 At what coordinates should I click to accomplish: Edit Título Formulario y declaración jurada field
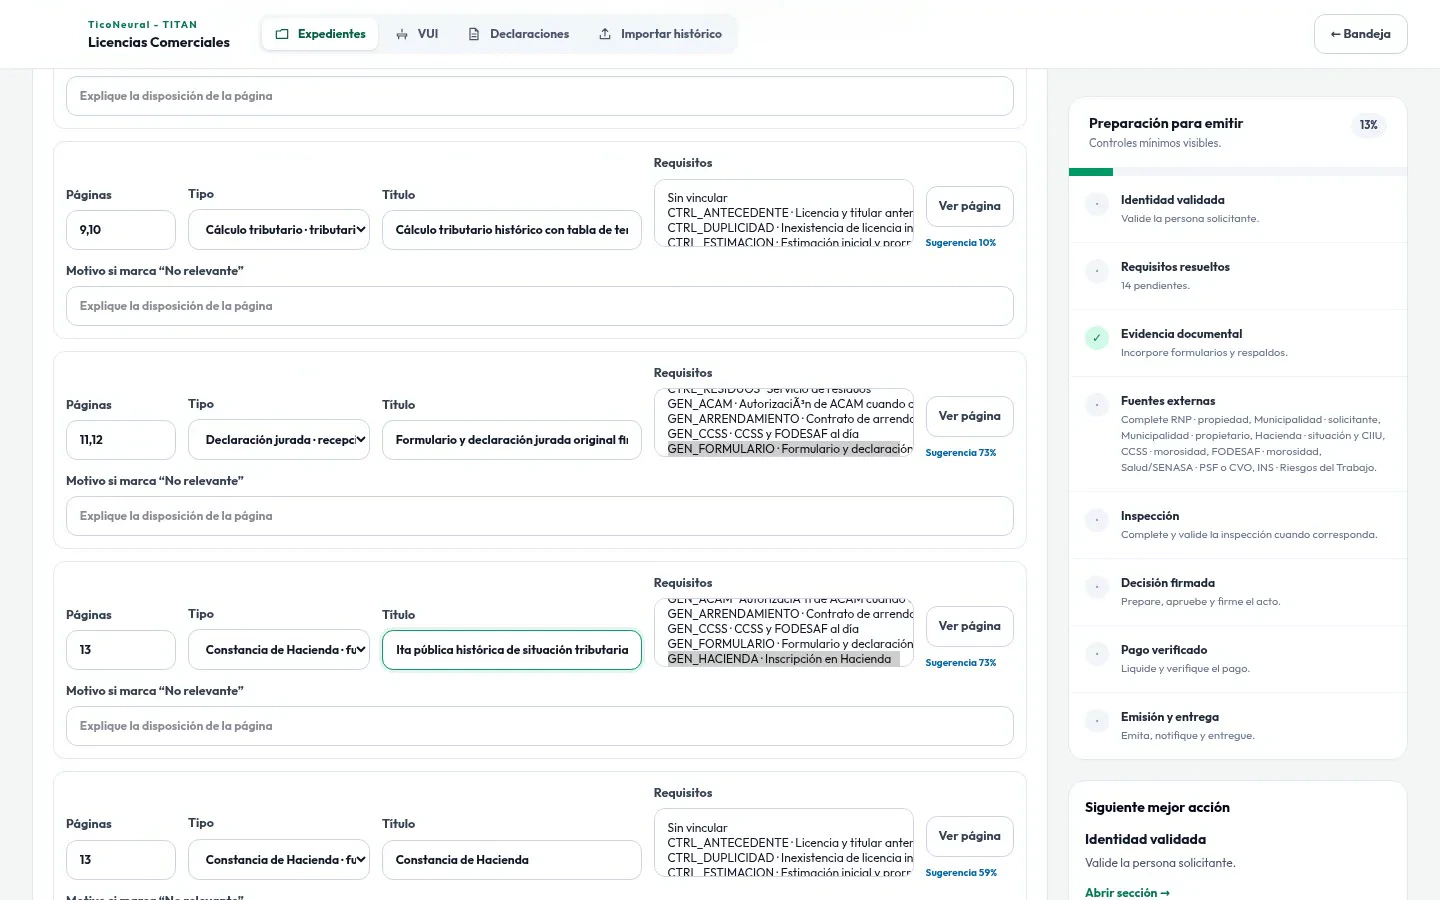pyautogui.click(x=512, y=440)
